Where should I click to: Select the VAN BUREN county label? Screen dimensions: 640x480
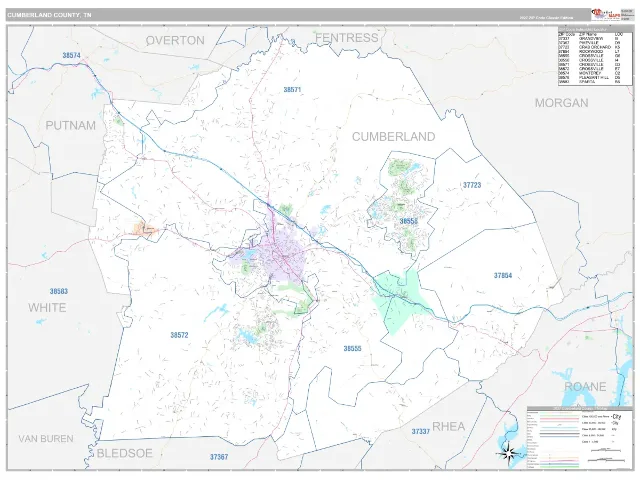46,439
